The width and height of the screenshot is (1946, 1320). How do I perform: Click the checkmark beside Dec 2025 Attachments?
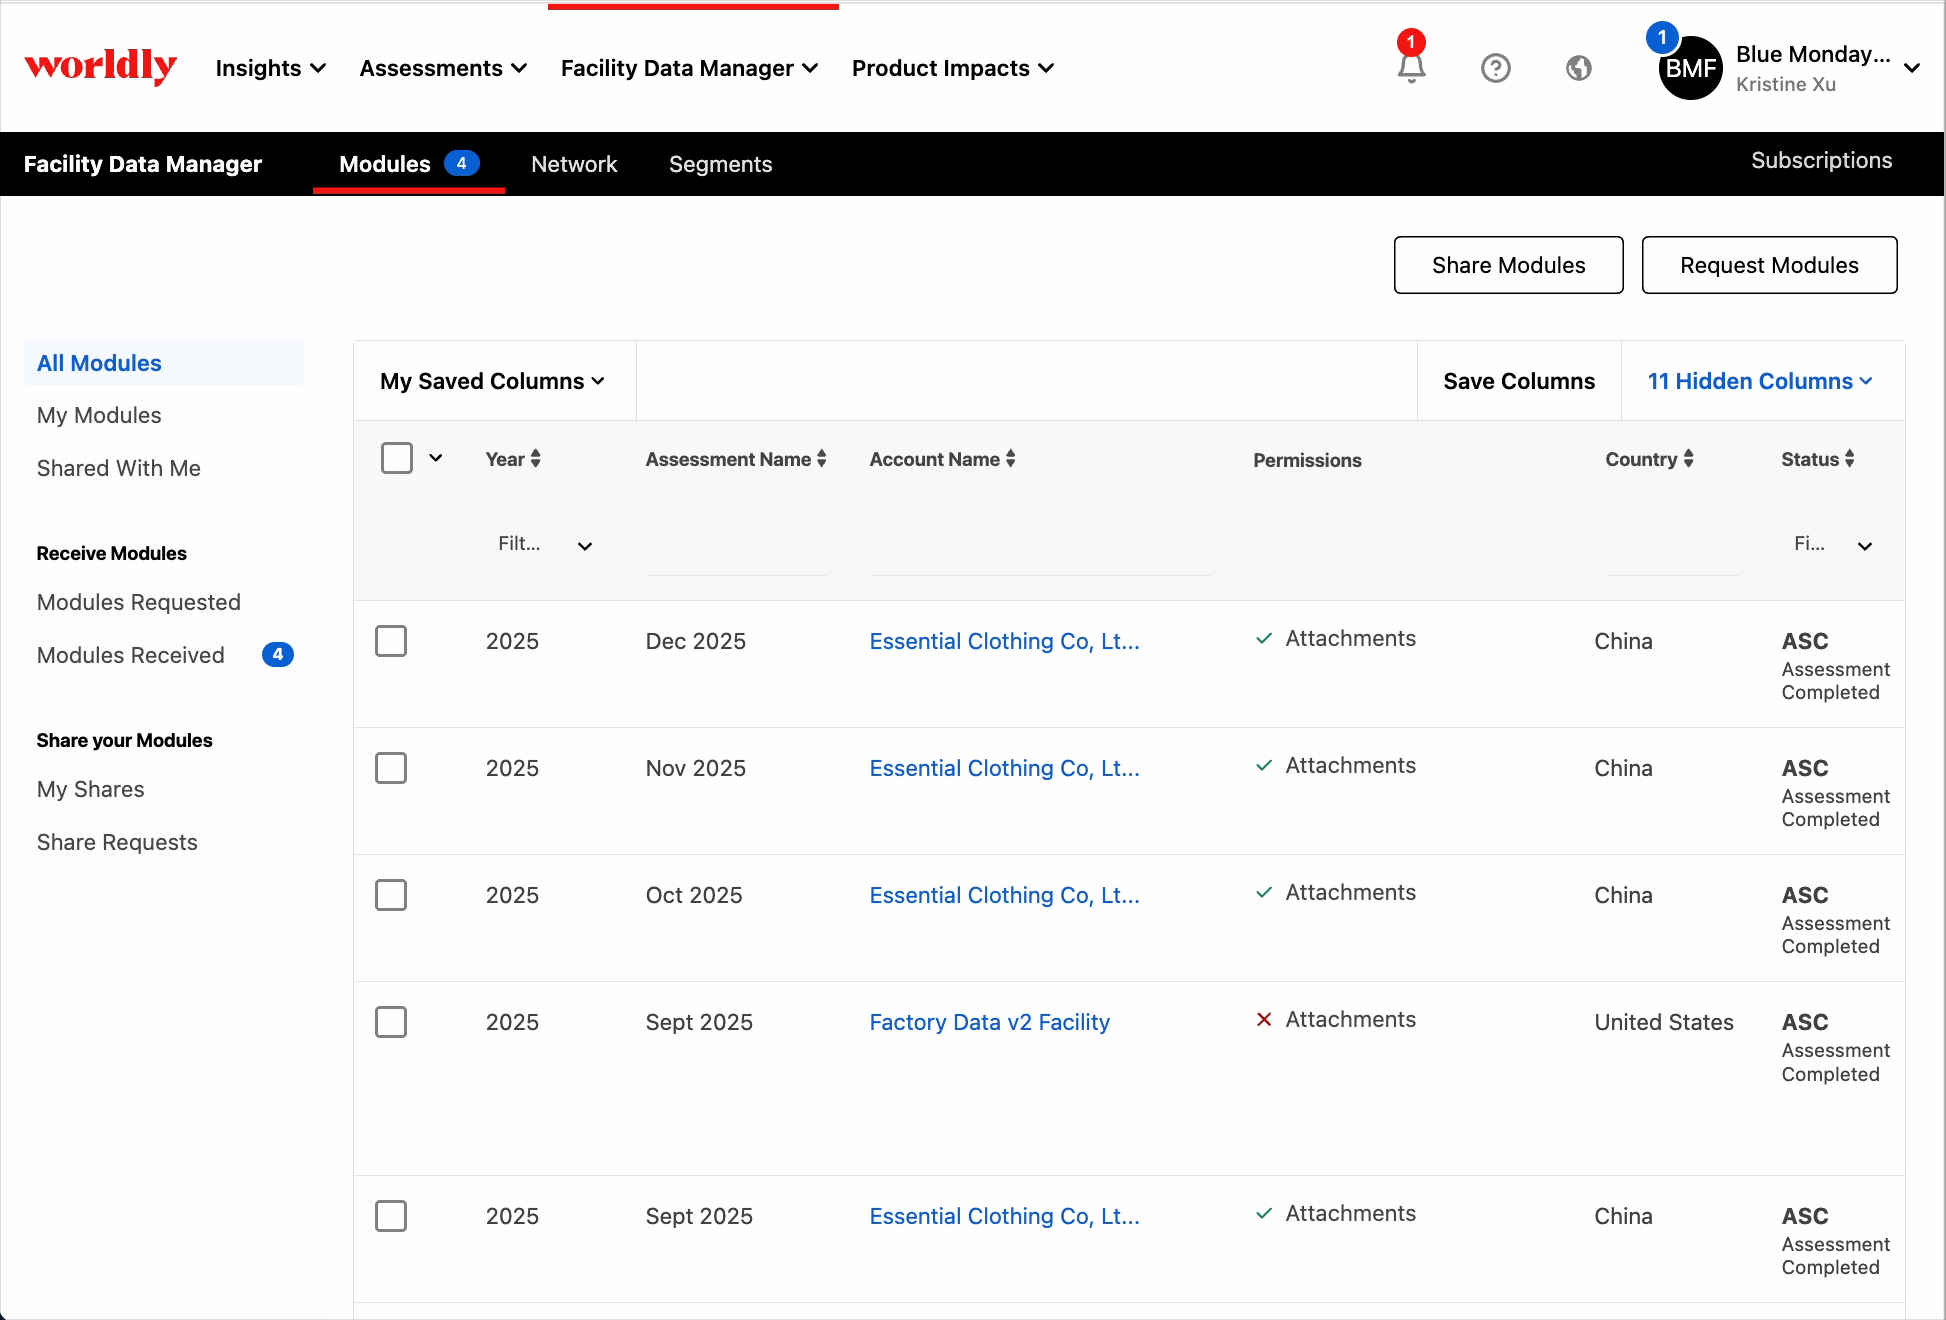pos(1264,638)
